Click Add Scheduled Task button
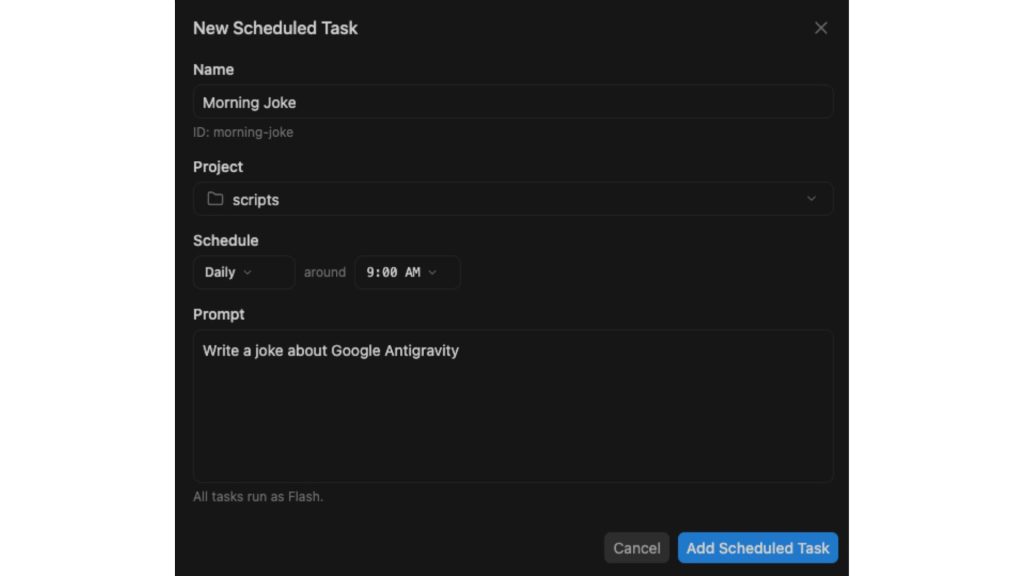The image size is (1024, 576). pos(758,548)
